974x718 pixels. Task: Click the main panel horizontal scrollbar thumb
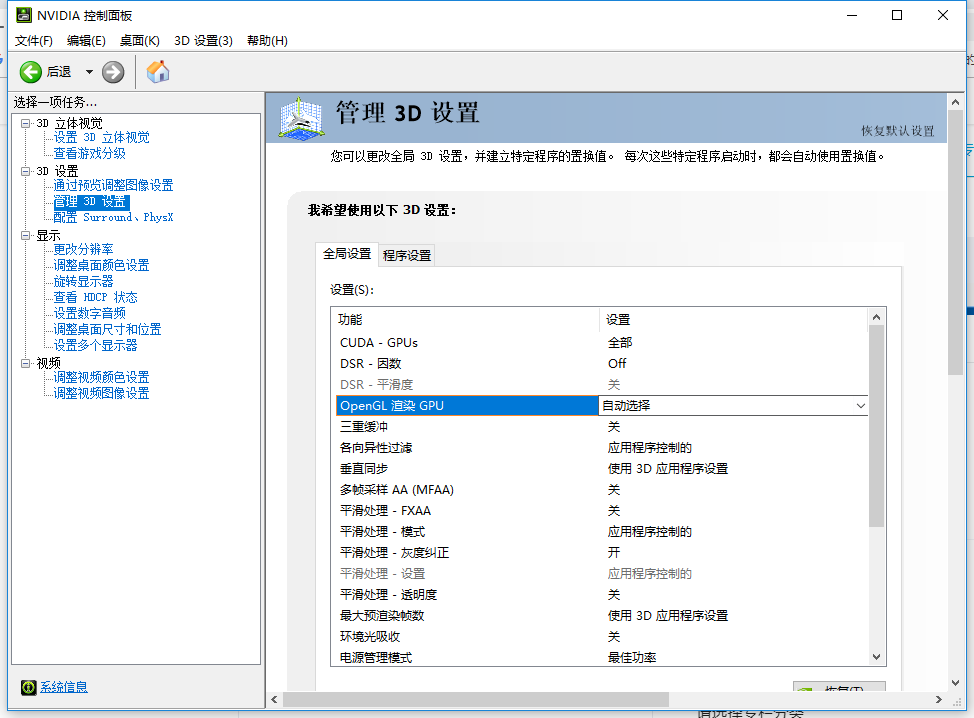point(476,699)
